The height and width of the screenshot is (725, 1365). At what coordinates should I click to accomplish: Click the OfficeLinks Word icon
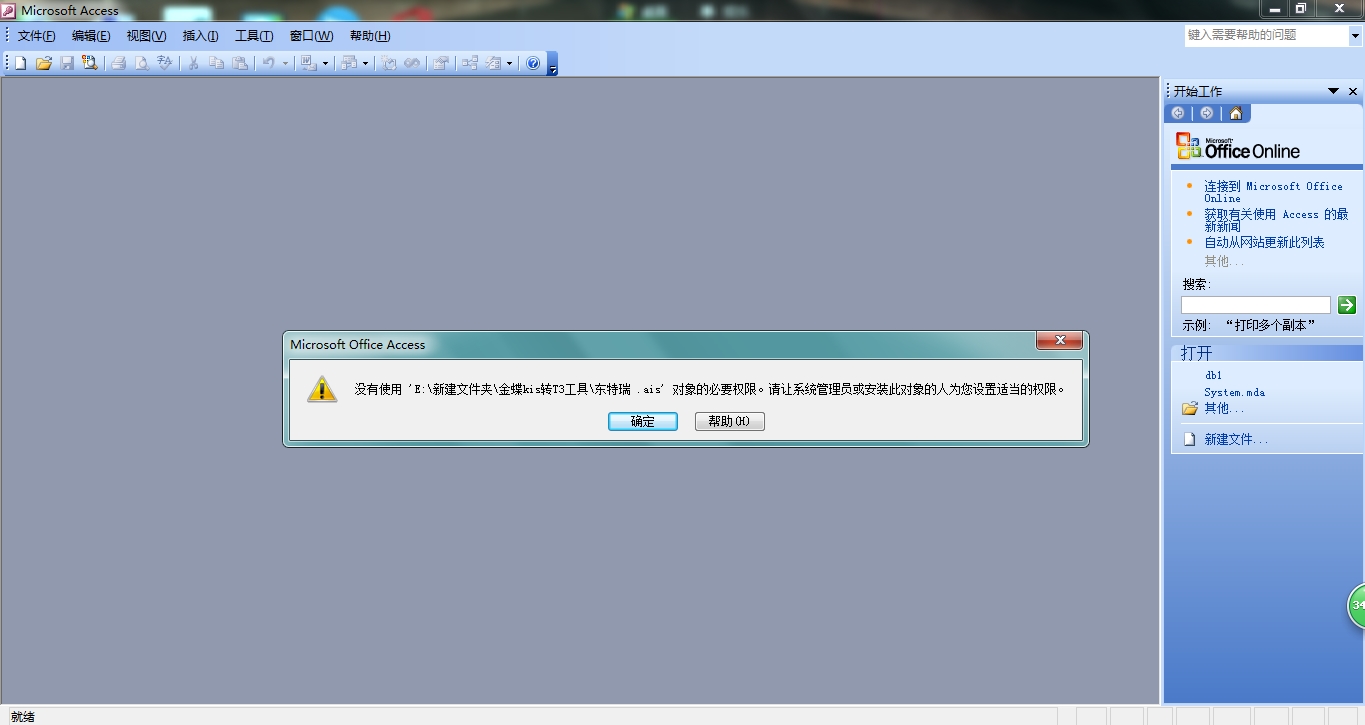[309, 63]
